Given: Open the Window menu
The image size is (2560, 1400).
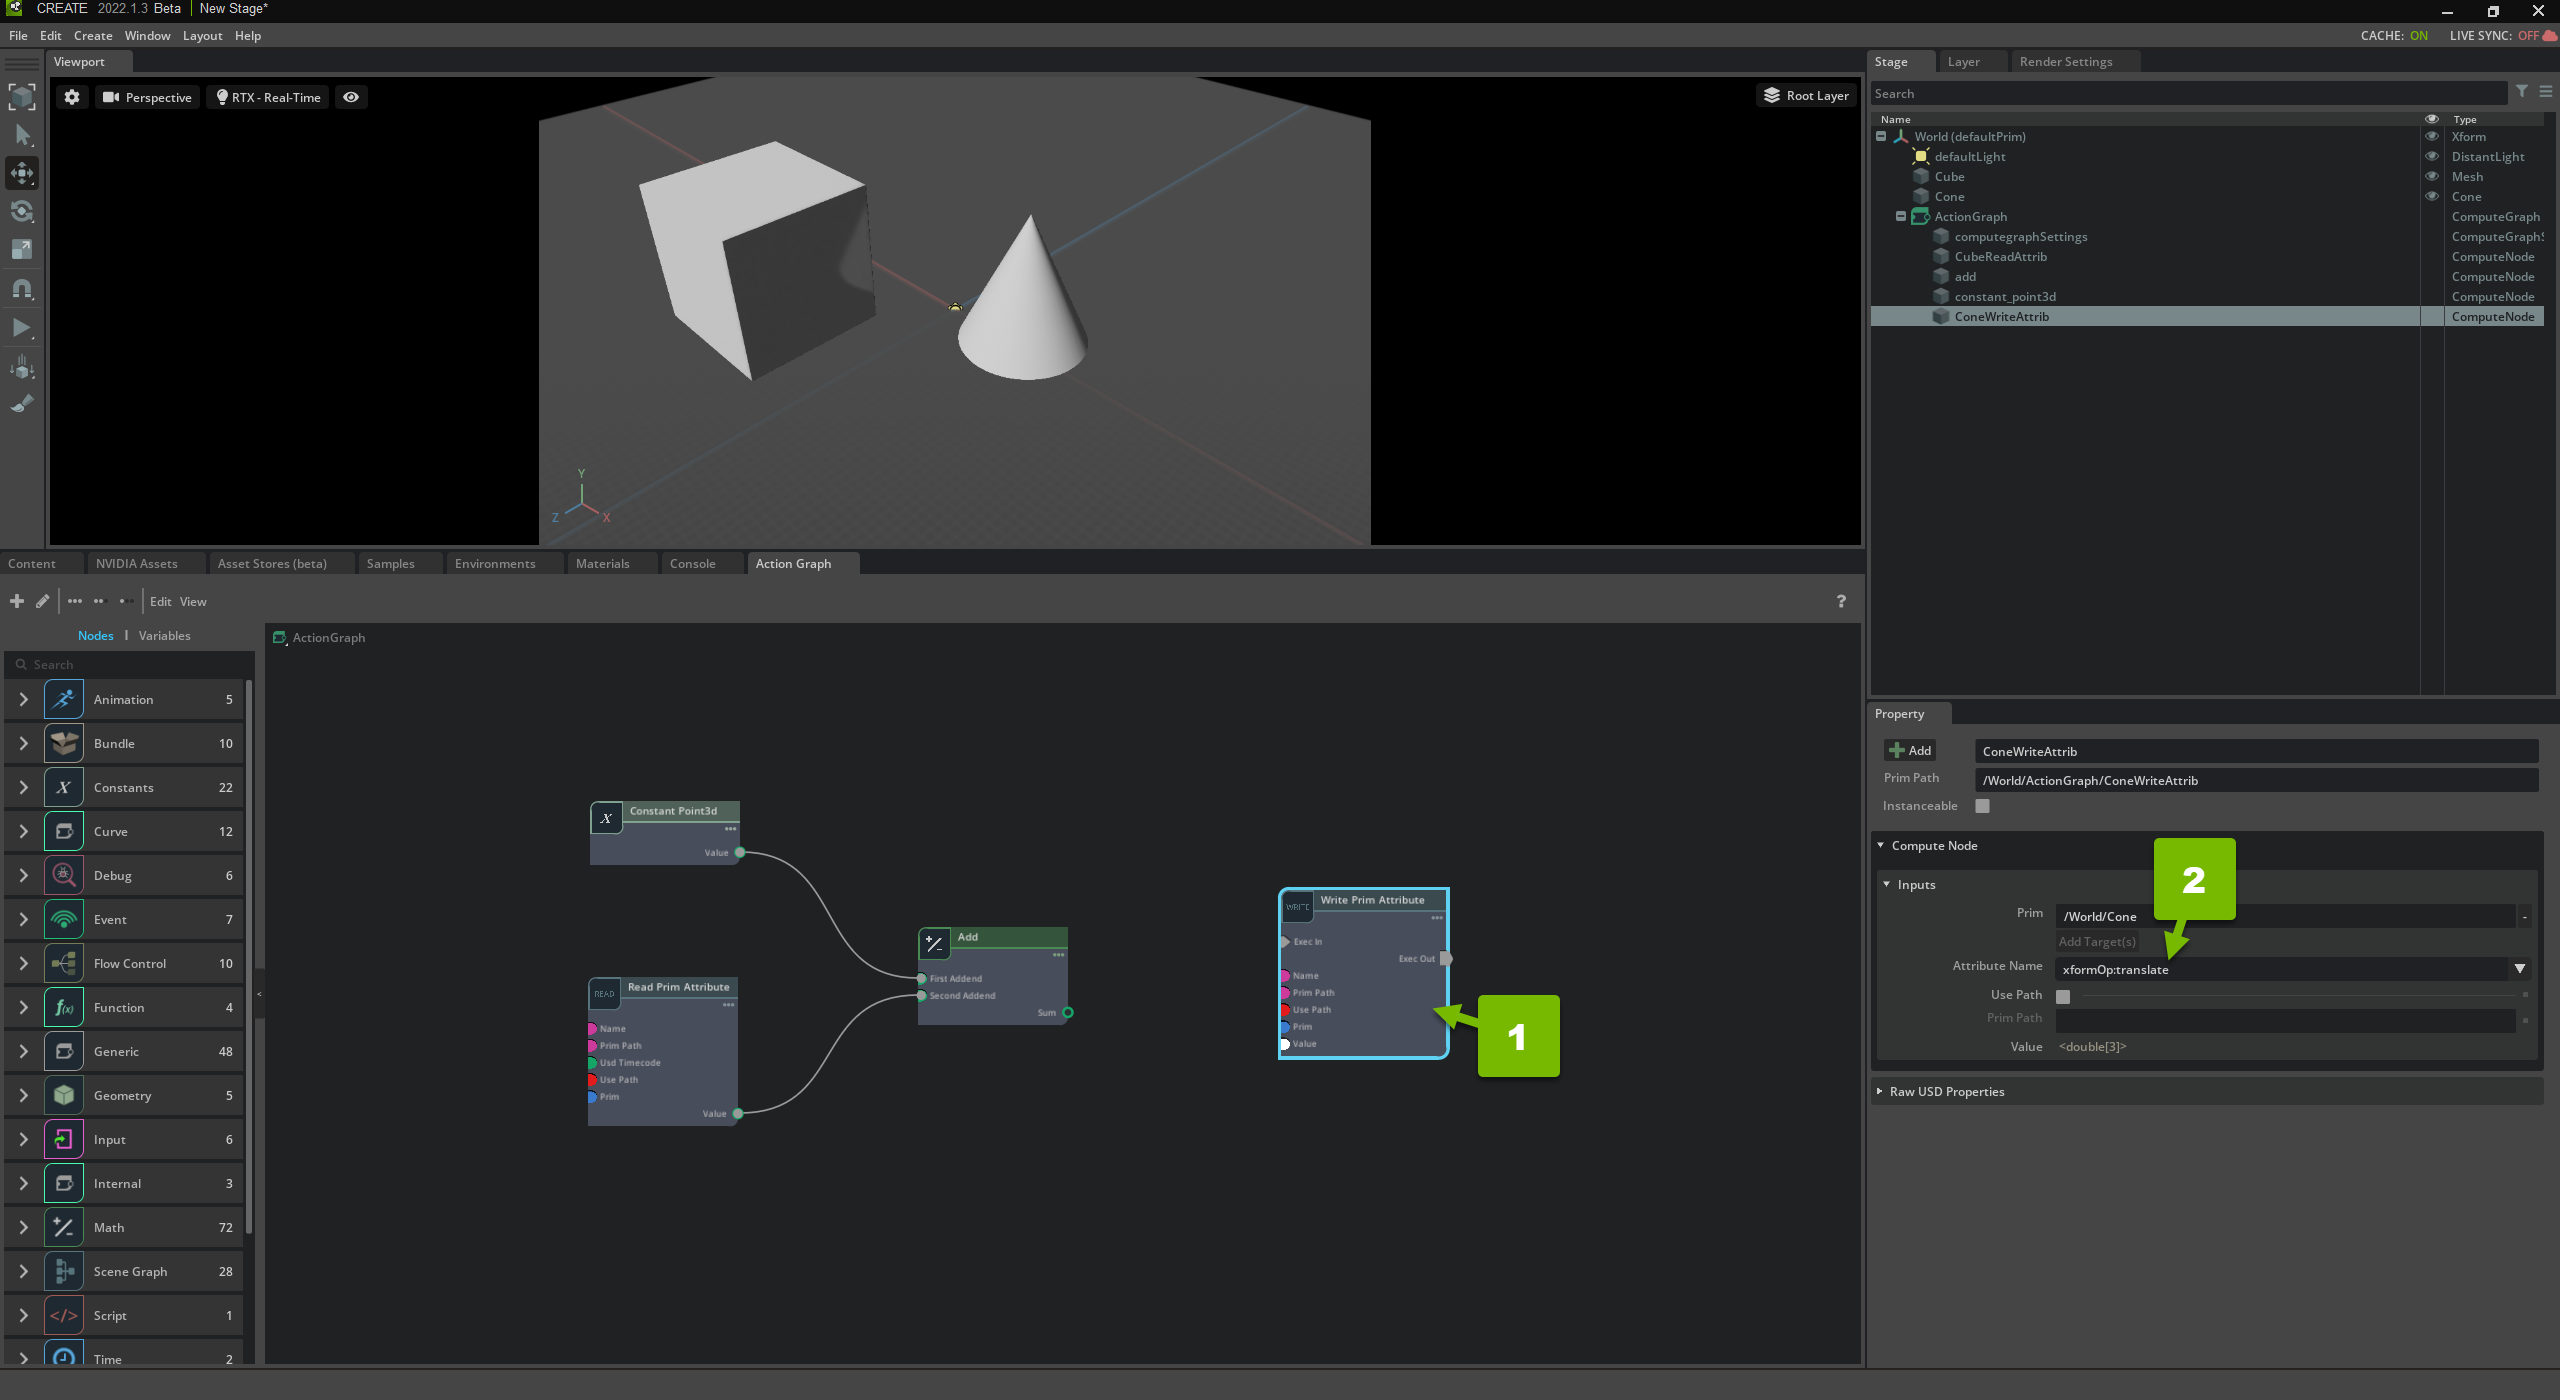Looking at the screenshot, I should coord(147,36).
